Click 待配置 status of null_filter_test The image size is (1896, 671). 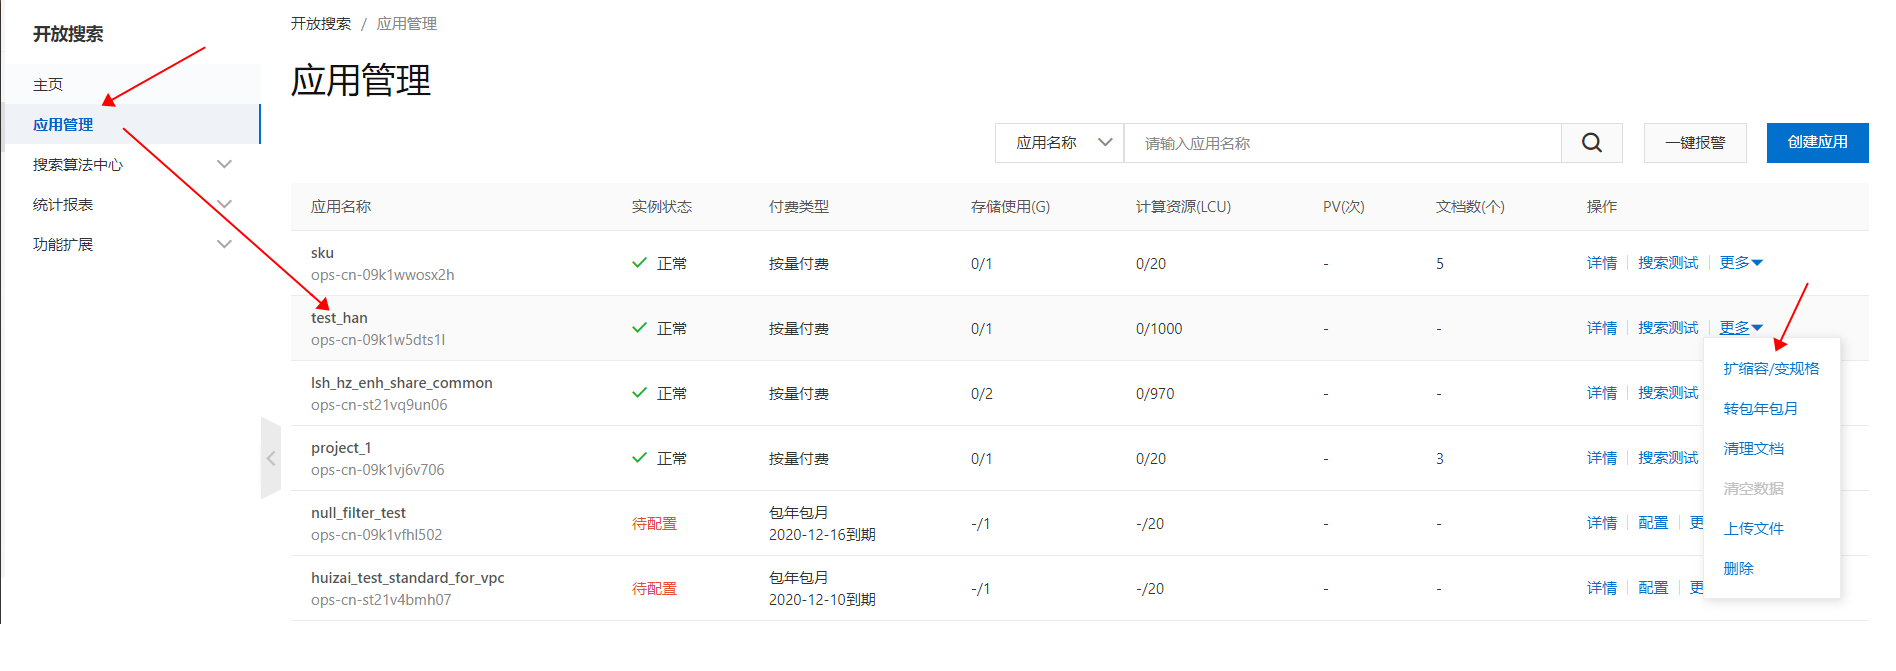pos(654,523)
